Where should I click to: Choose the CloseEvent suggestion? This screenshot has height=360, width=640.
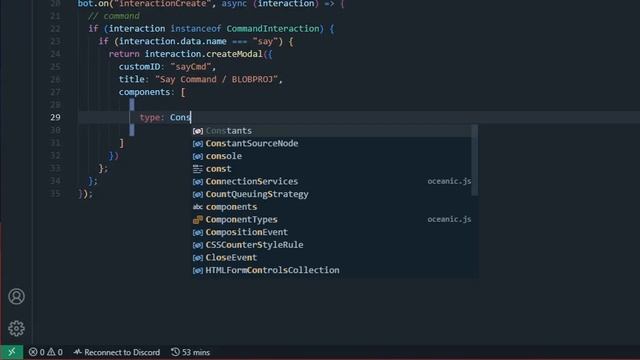click(332, 258)
